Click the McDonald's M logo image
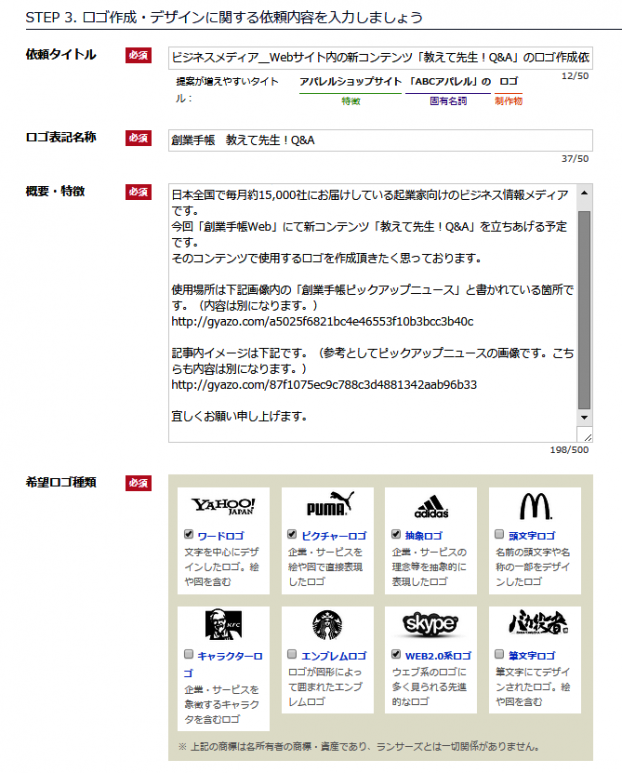Screen dimensions: 622x773 click(x=535, y=506)
